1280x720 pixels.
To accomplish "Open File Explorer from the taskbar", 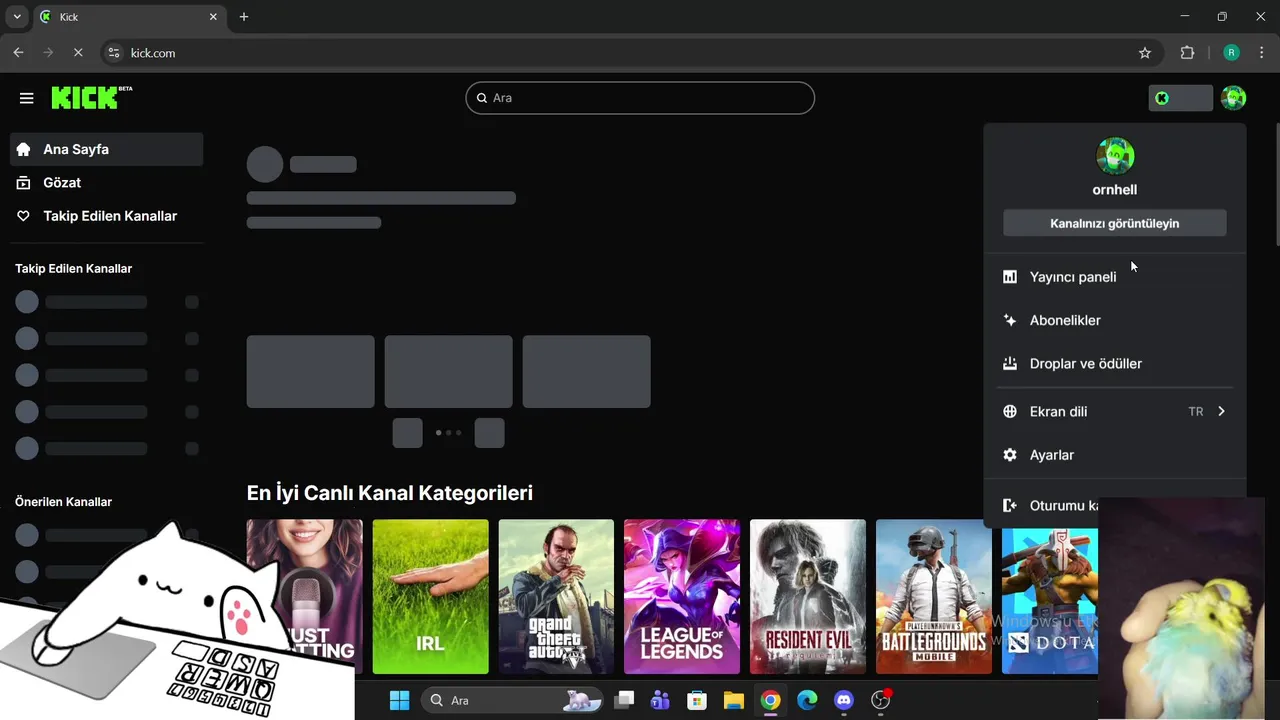I will point(734,700).
